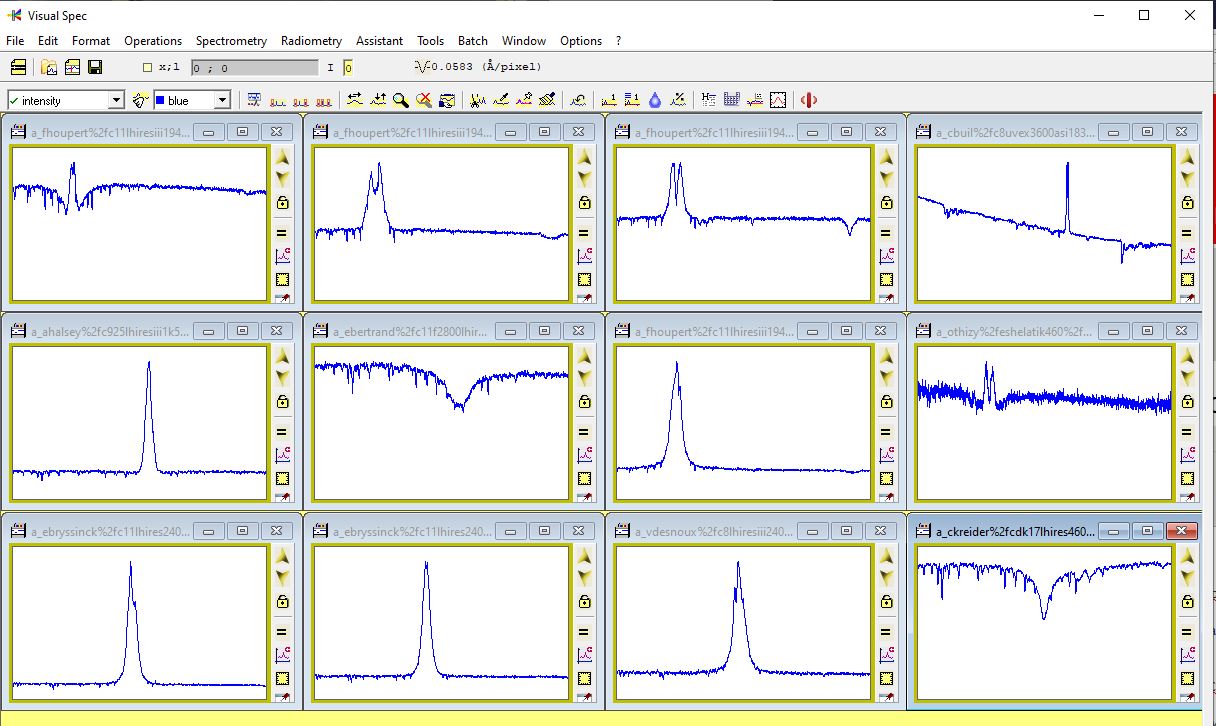Maximize the ebertrand spectrum window
Image resolution: width=1216 pixels, height=726 pixels.
pyautogui.click(x=544, y=330)
